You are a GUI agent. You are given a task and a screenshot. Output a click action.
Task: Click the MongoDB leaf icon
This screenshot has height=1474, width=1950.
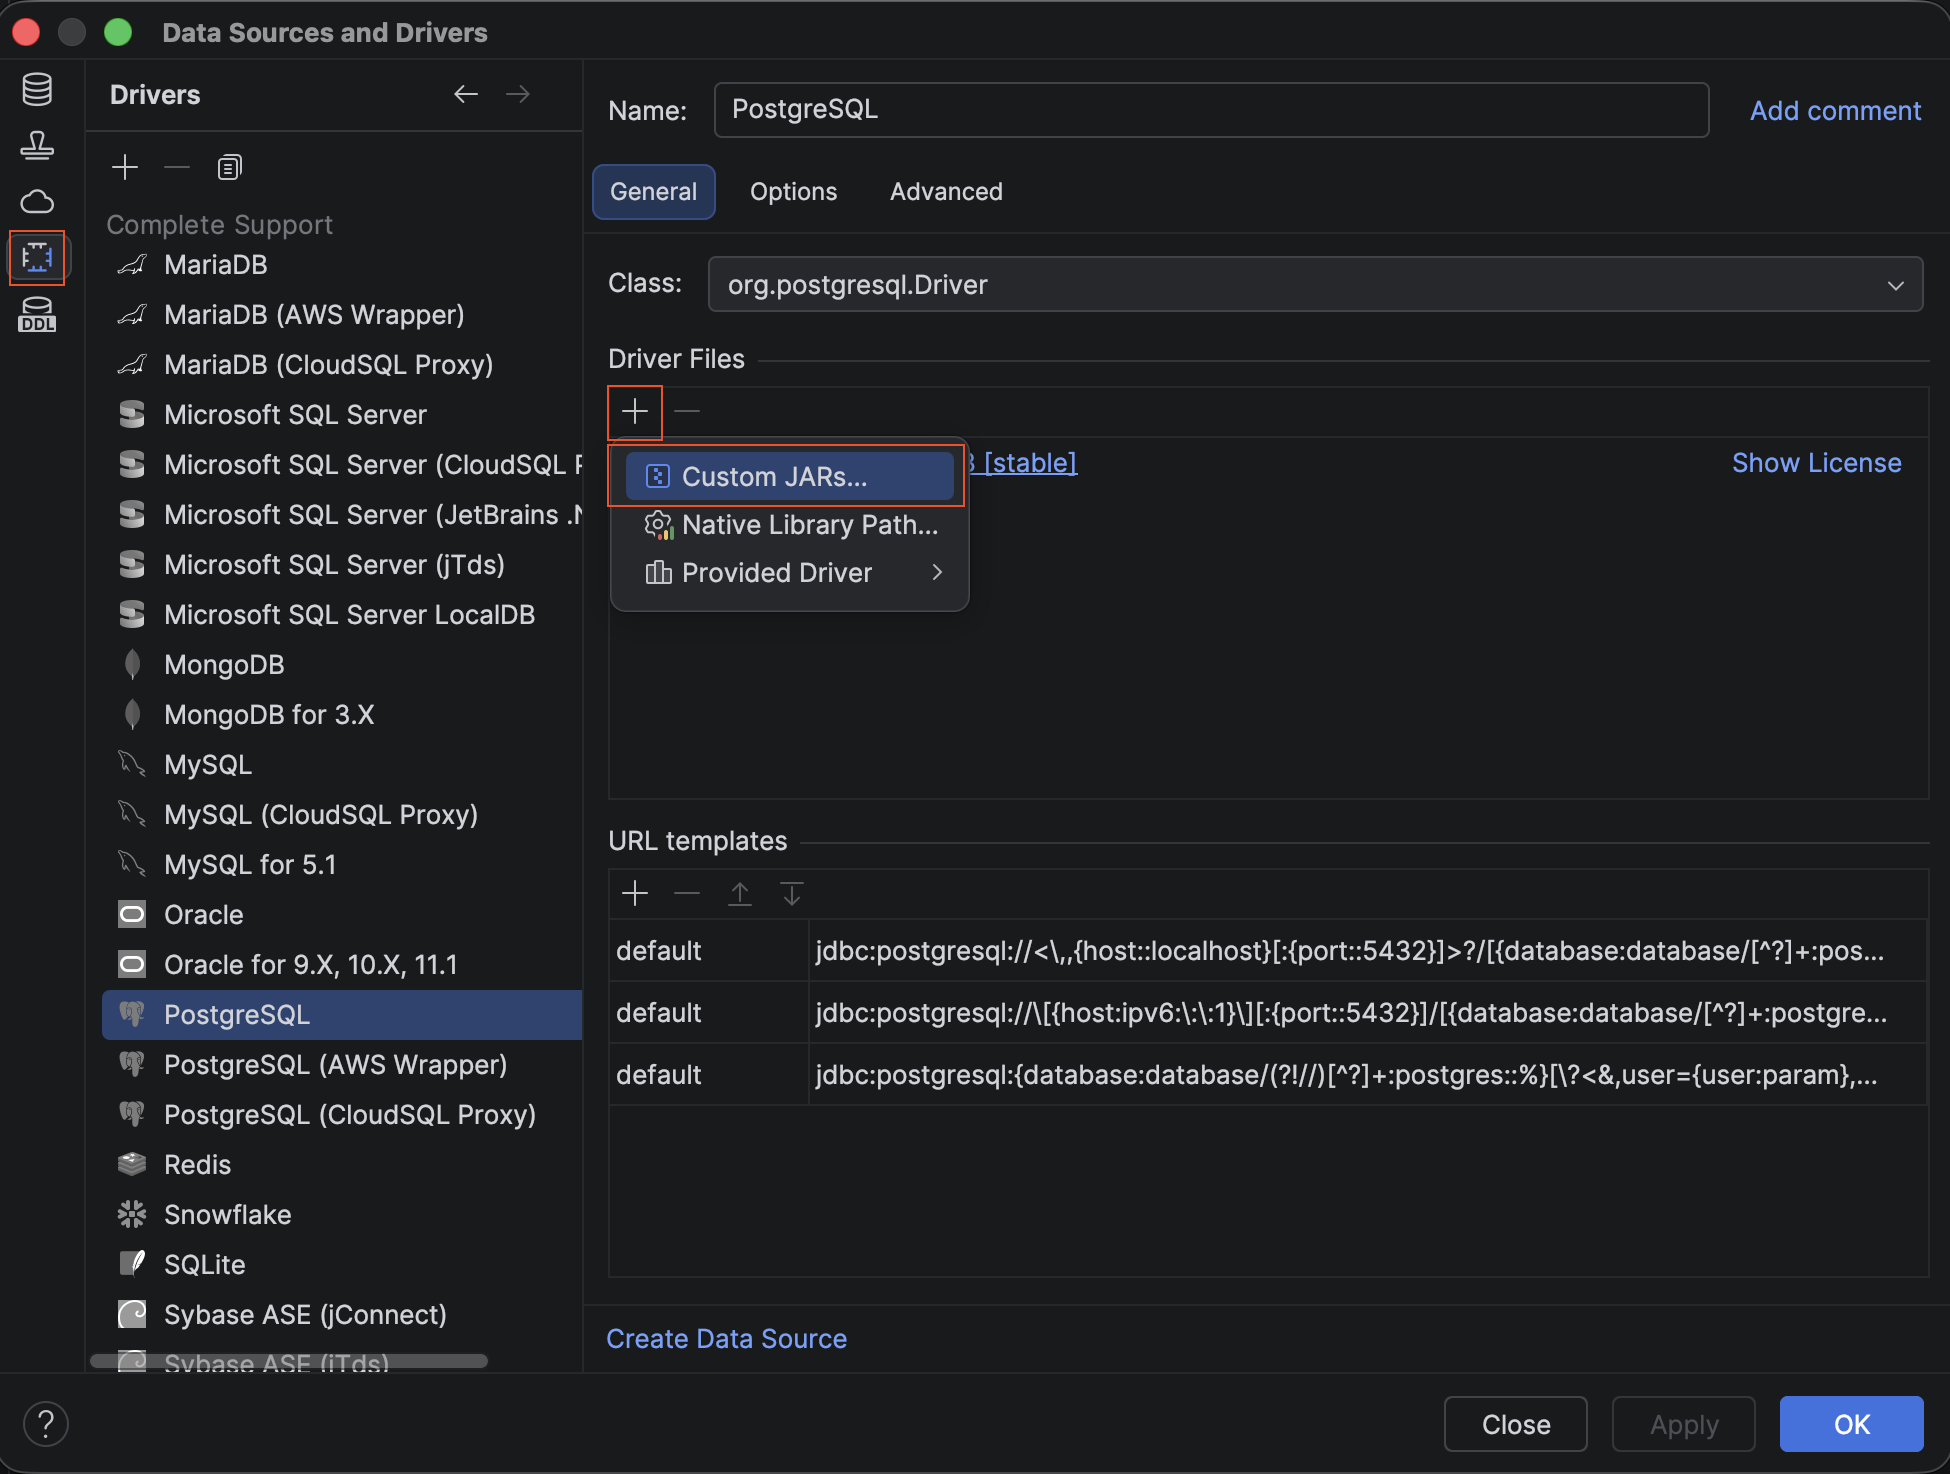pos(132,664)
